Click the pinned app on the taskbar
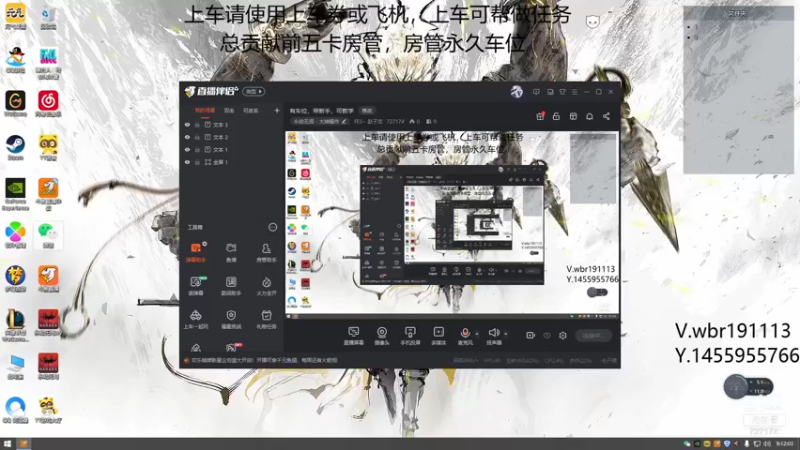The height and width of the screenshot is (450, 800). 23,444
